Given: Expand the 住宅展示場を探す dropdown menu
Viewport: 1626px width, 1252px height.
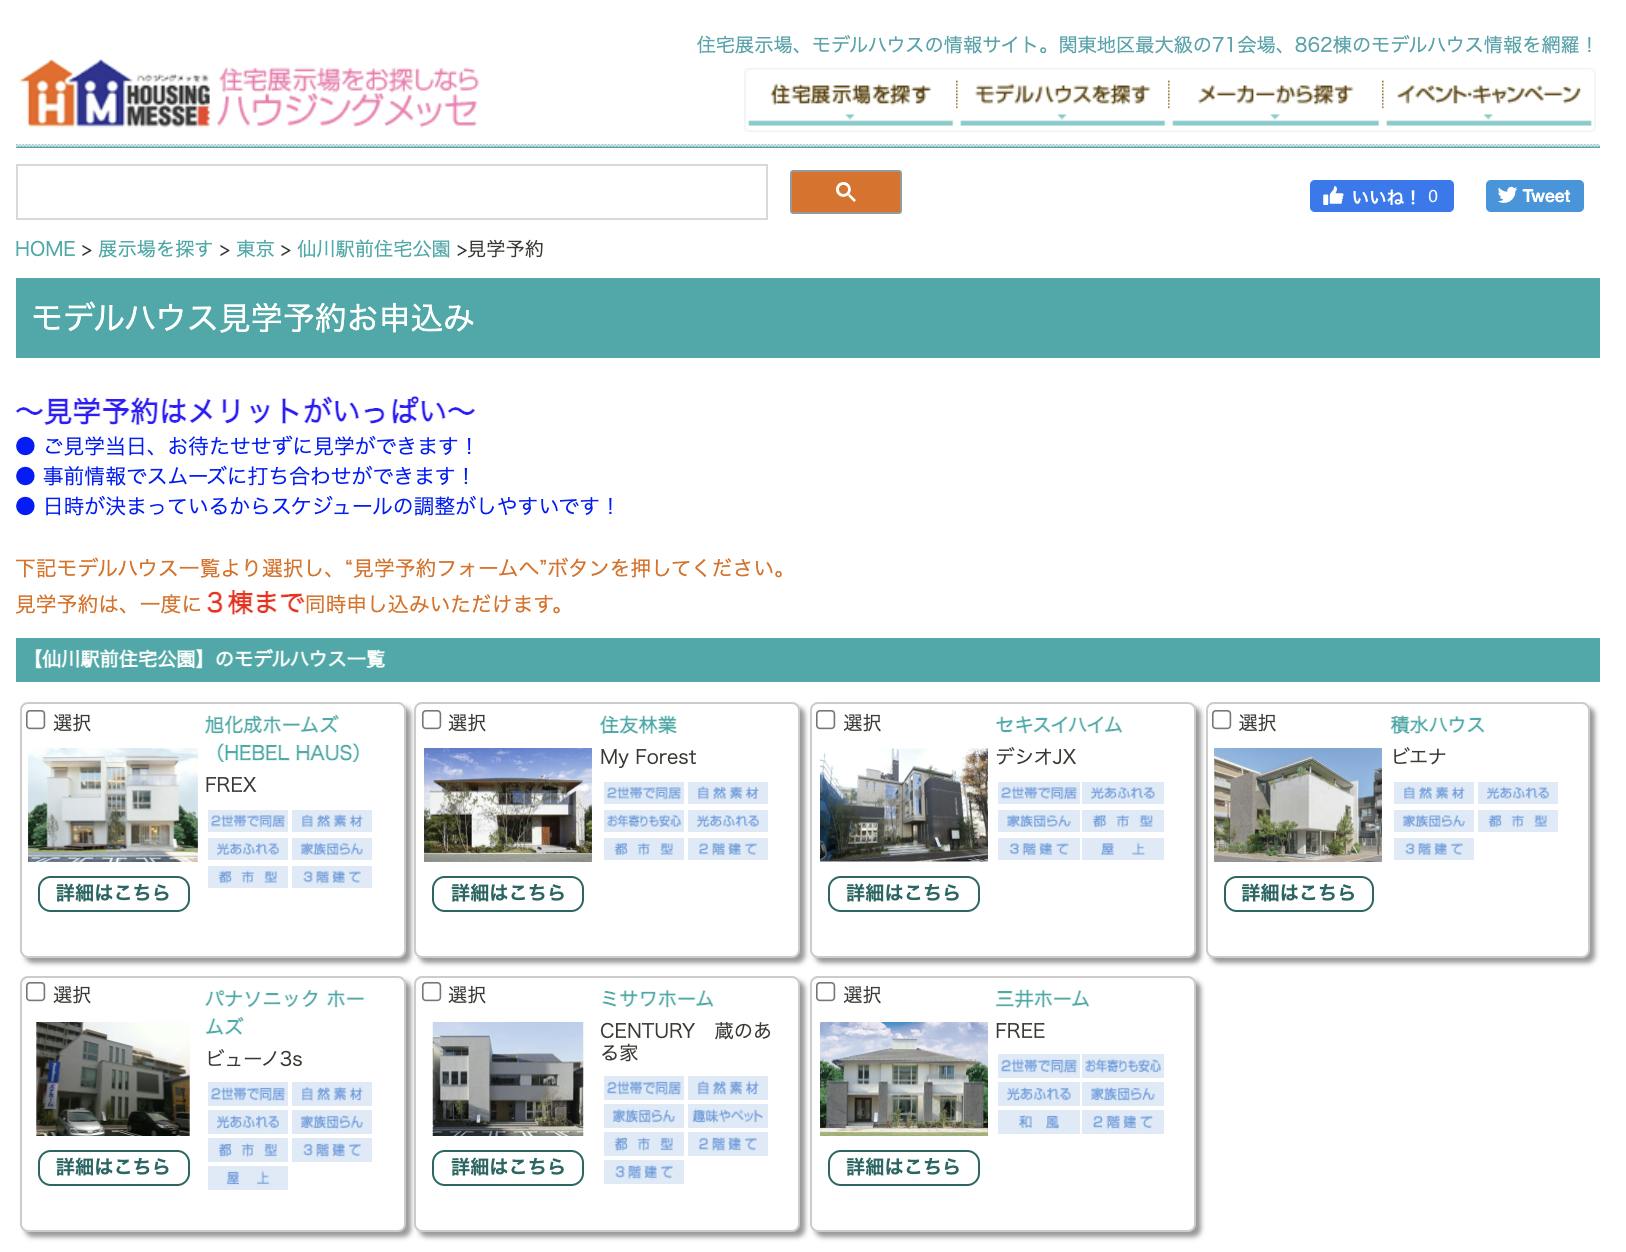Looking at the screenshot, I should (850, 96).
